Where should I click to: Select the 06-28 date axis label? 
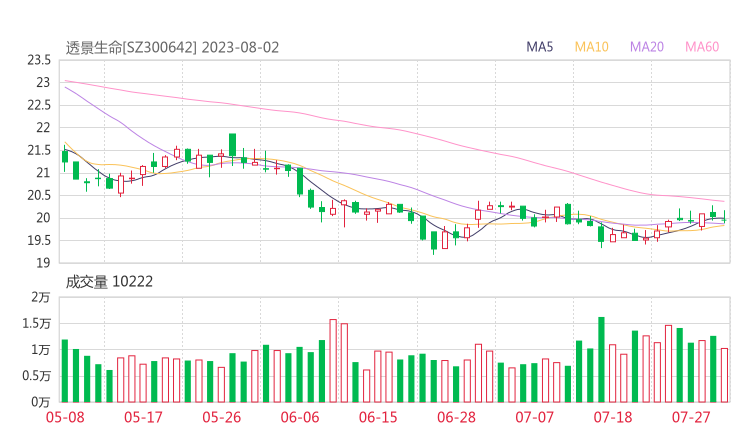(x=456, y=417)
